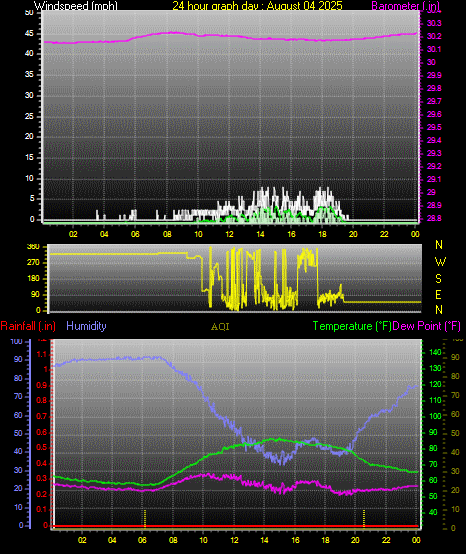Click '180' on the wind direction axis
Image resolution: width=466 pixels, height=554 pixels.
coord(33,279)
